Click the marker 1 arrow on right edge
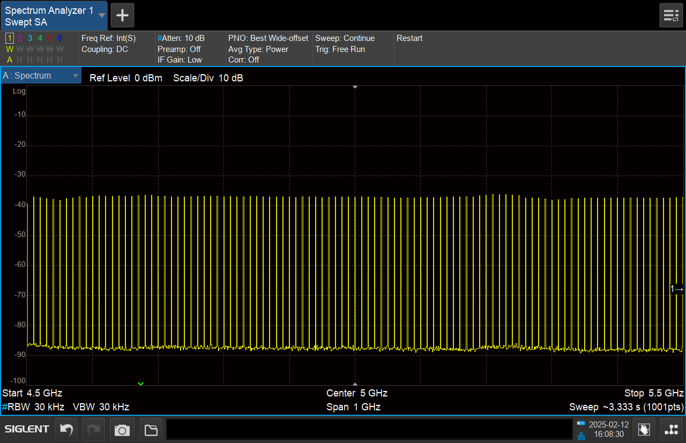686x443 pixels. (676, 289)
